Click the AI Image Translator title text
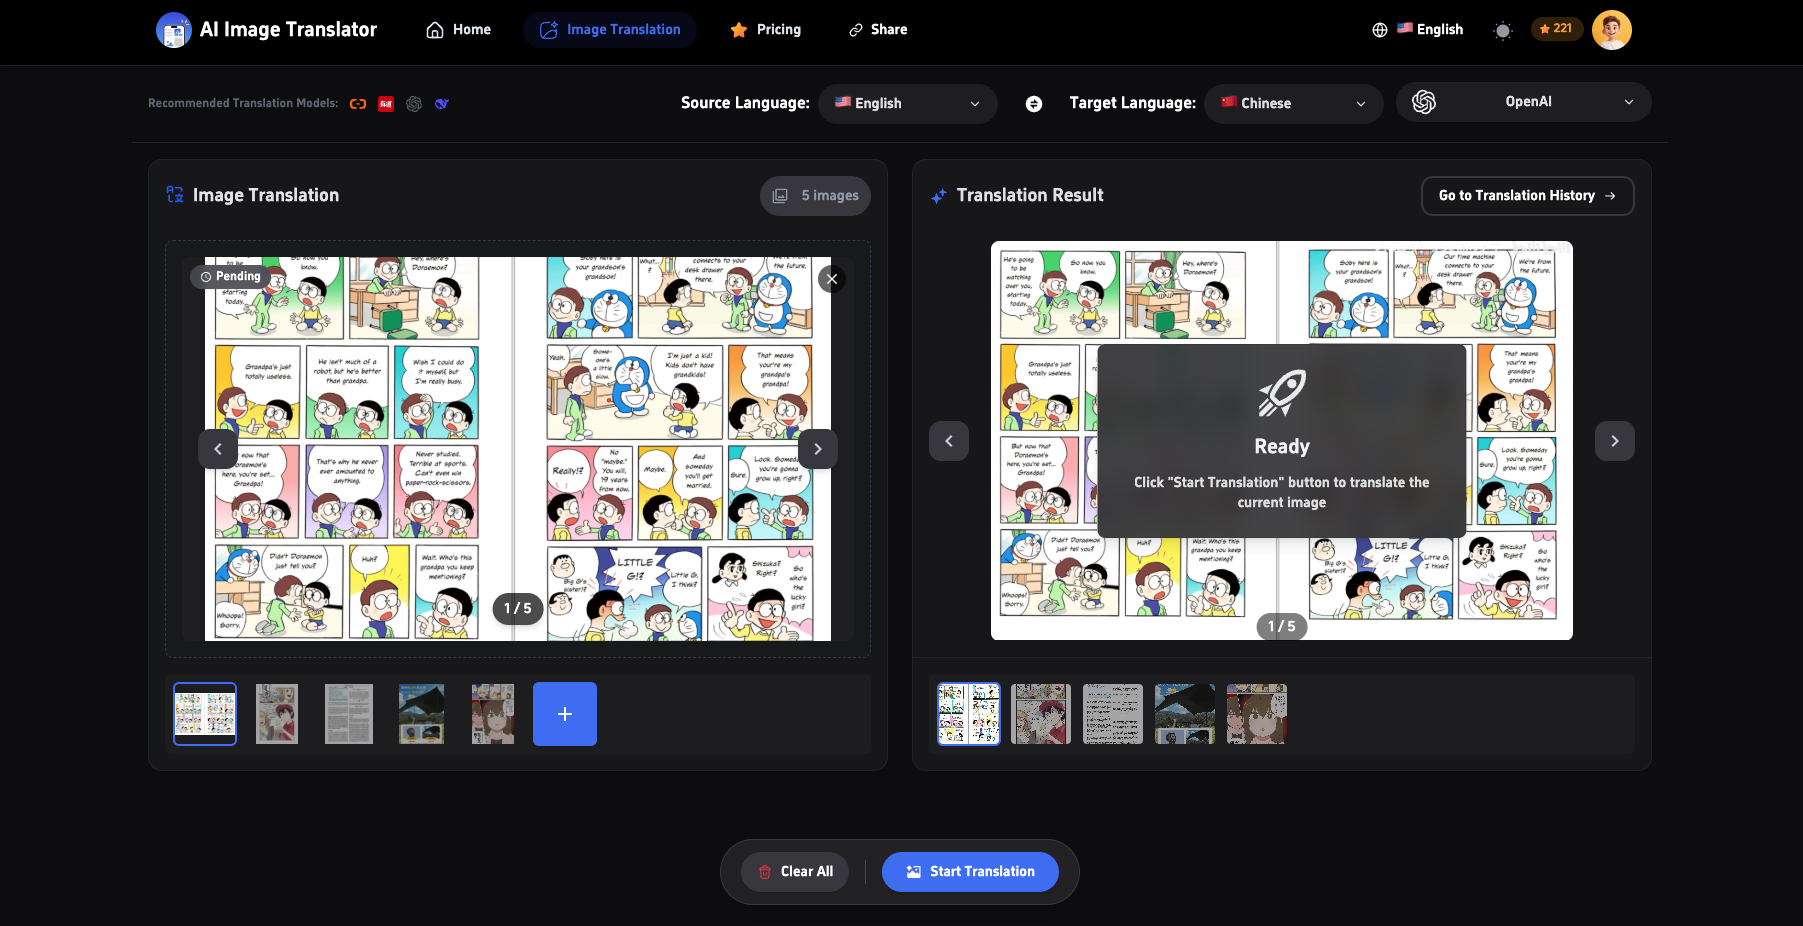 click(x=288, y=30)
